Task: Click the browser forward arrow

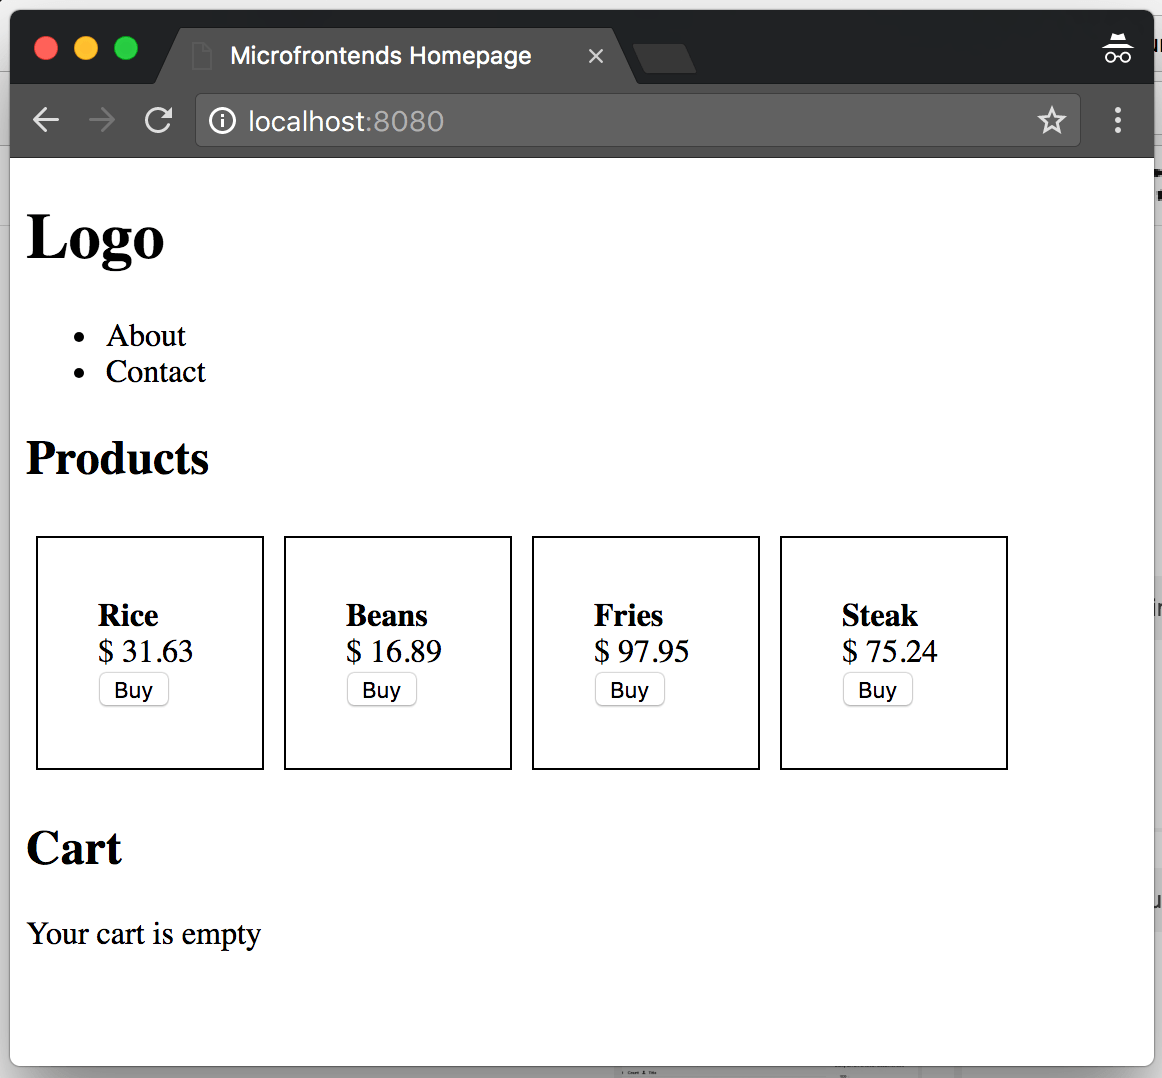Action: [x=102, y=121]
